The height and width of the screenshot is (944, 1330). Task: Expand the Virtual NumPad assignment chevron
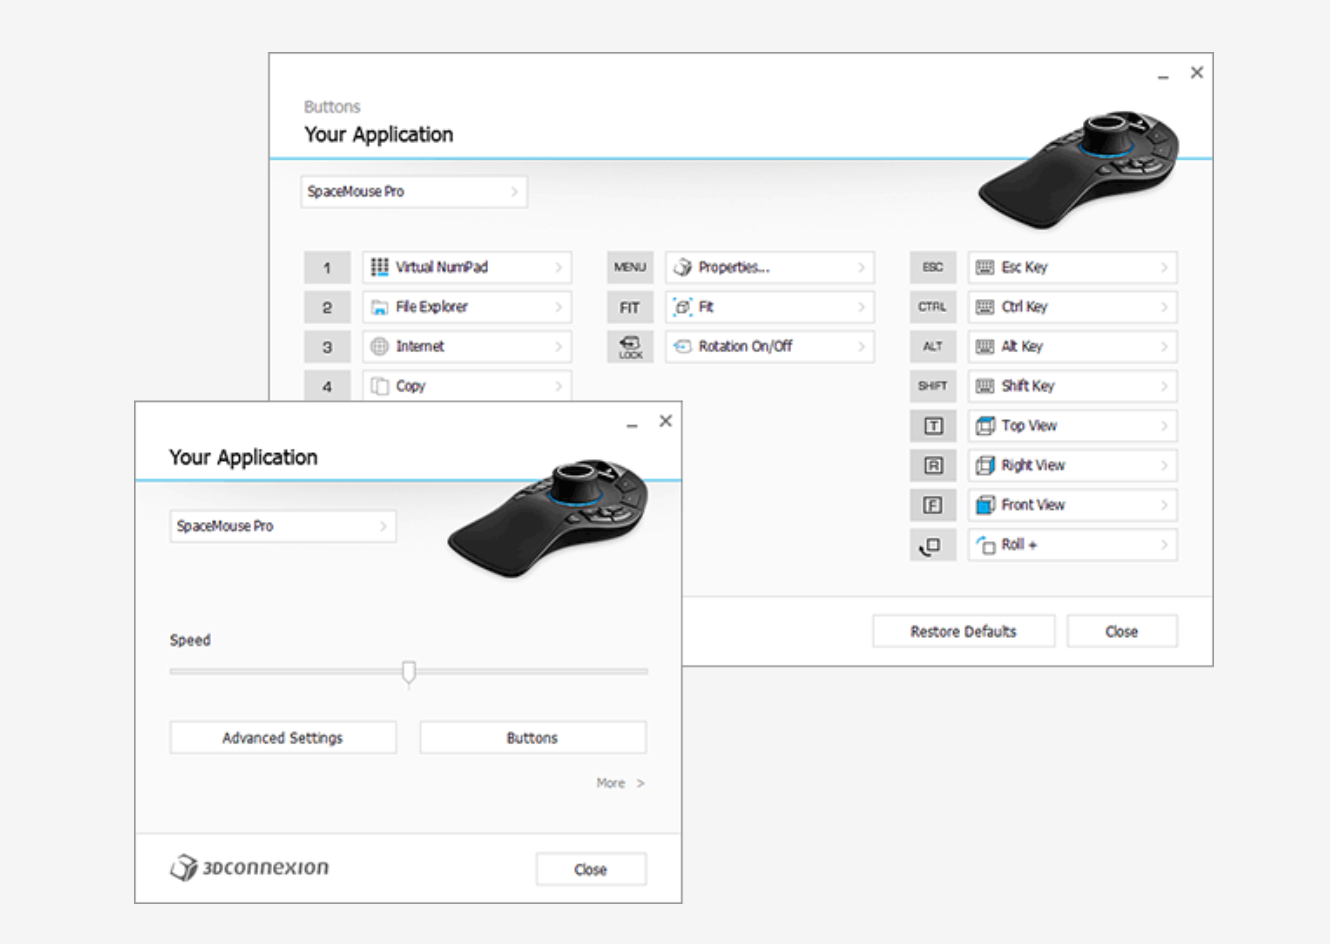click(x=558, y=267)
